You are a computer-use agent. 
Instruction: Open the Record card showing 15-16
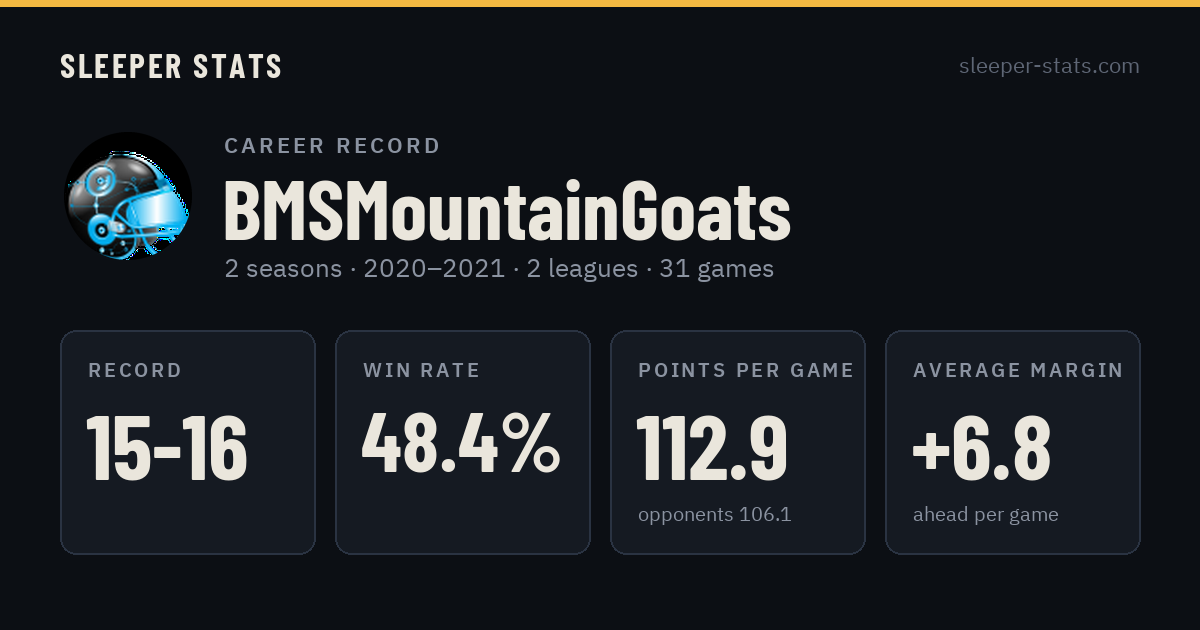[188, 442]
